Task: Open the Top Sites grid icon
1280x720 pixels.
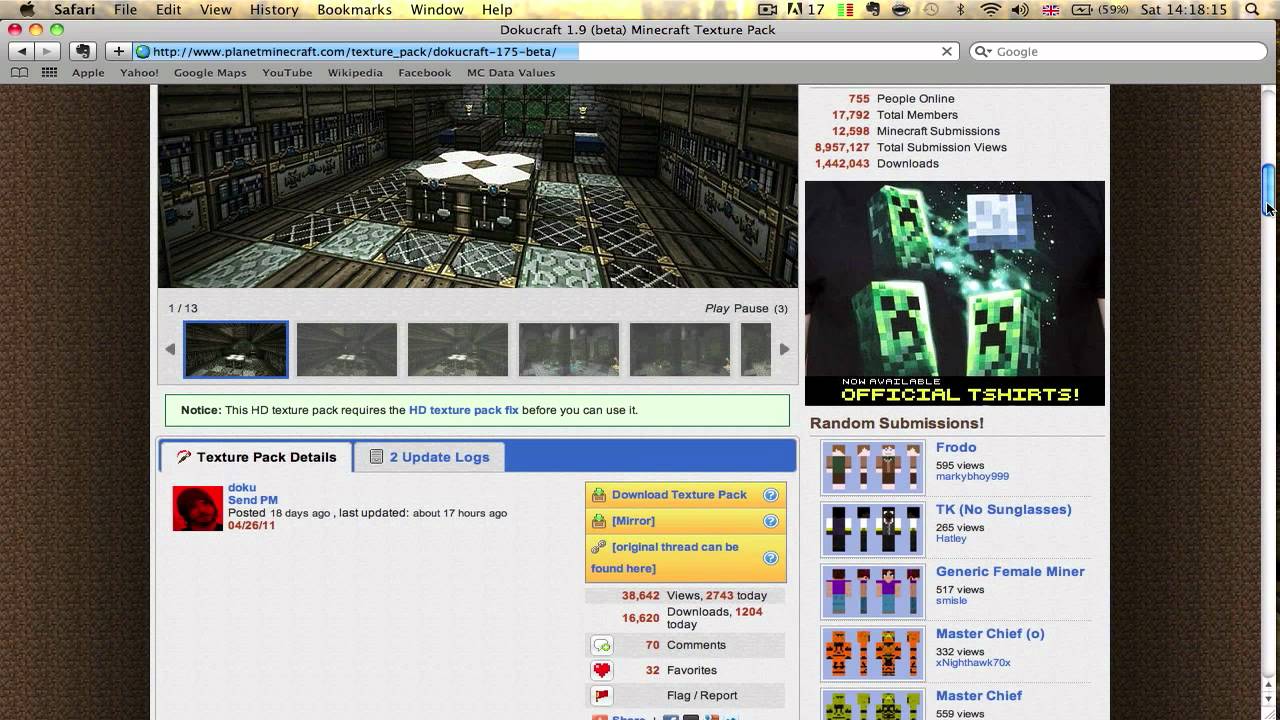Action: tap(49, 72)
